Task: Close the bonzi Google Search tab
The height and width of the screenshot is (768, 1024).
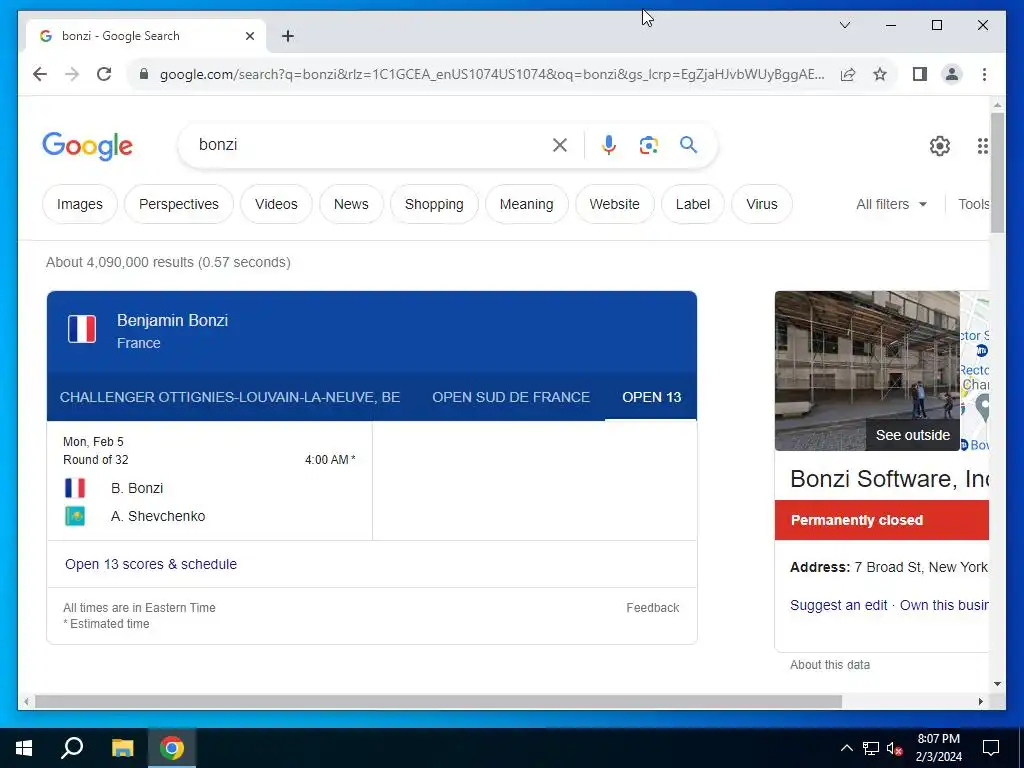Action: point(249,36)
